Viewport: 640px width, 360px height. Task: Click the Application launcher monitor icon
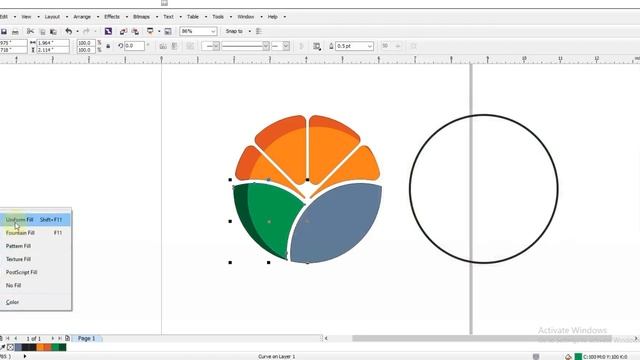tap(150, 31)
